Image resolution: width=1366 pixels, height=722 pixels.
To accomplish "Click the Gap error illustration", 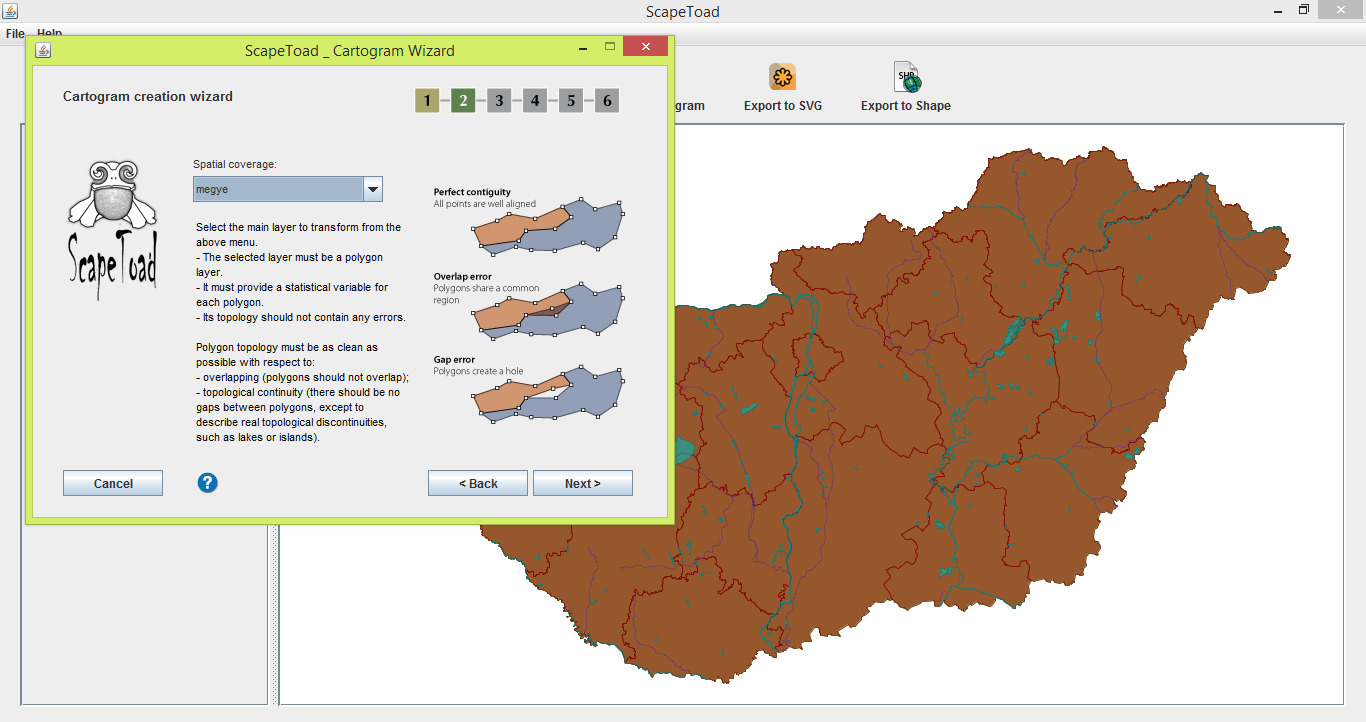I will (547, 397).
